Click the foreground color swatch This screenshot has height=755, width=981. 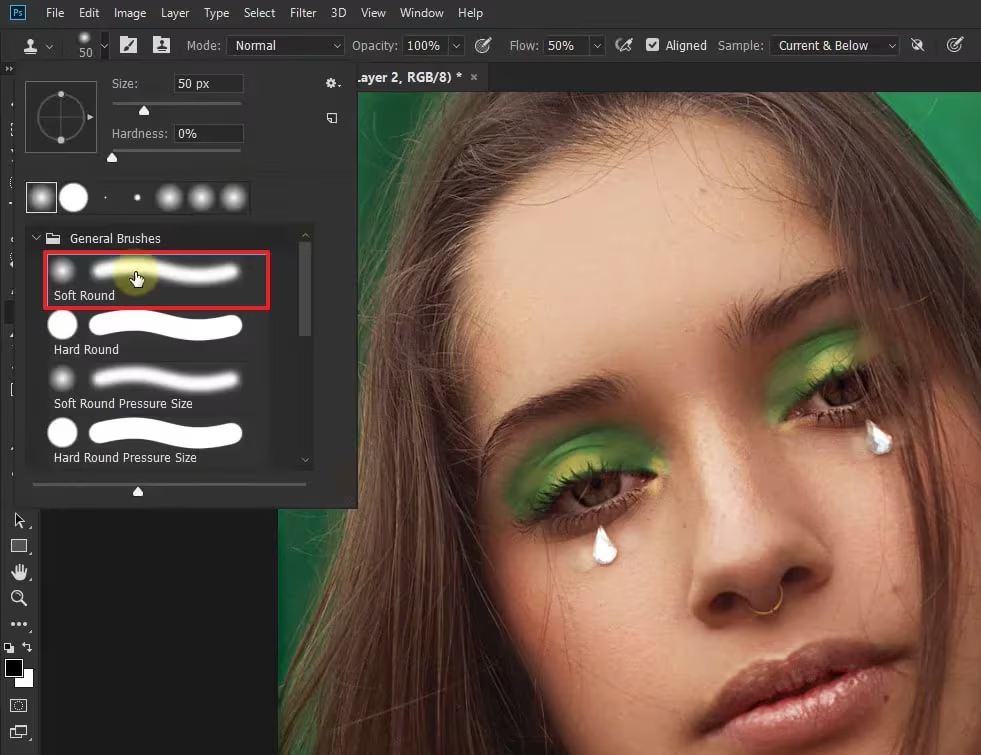(15, 670)
